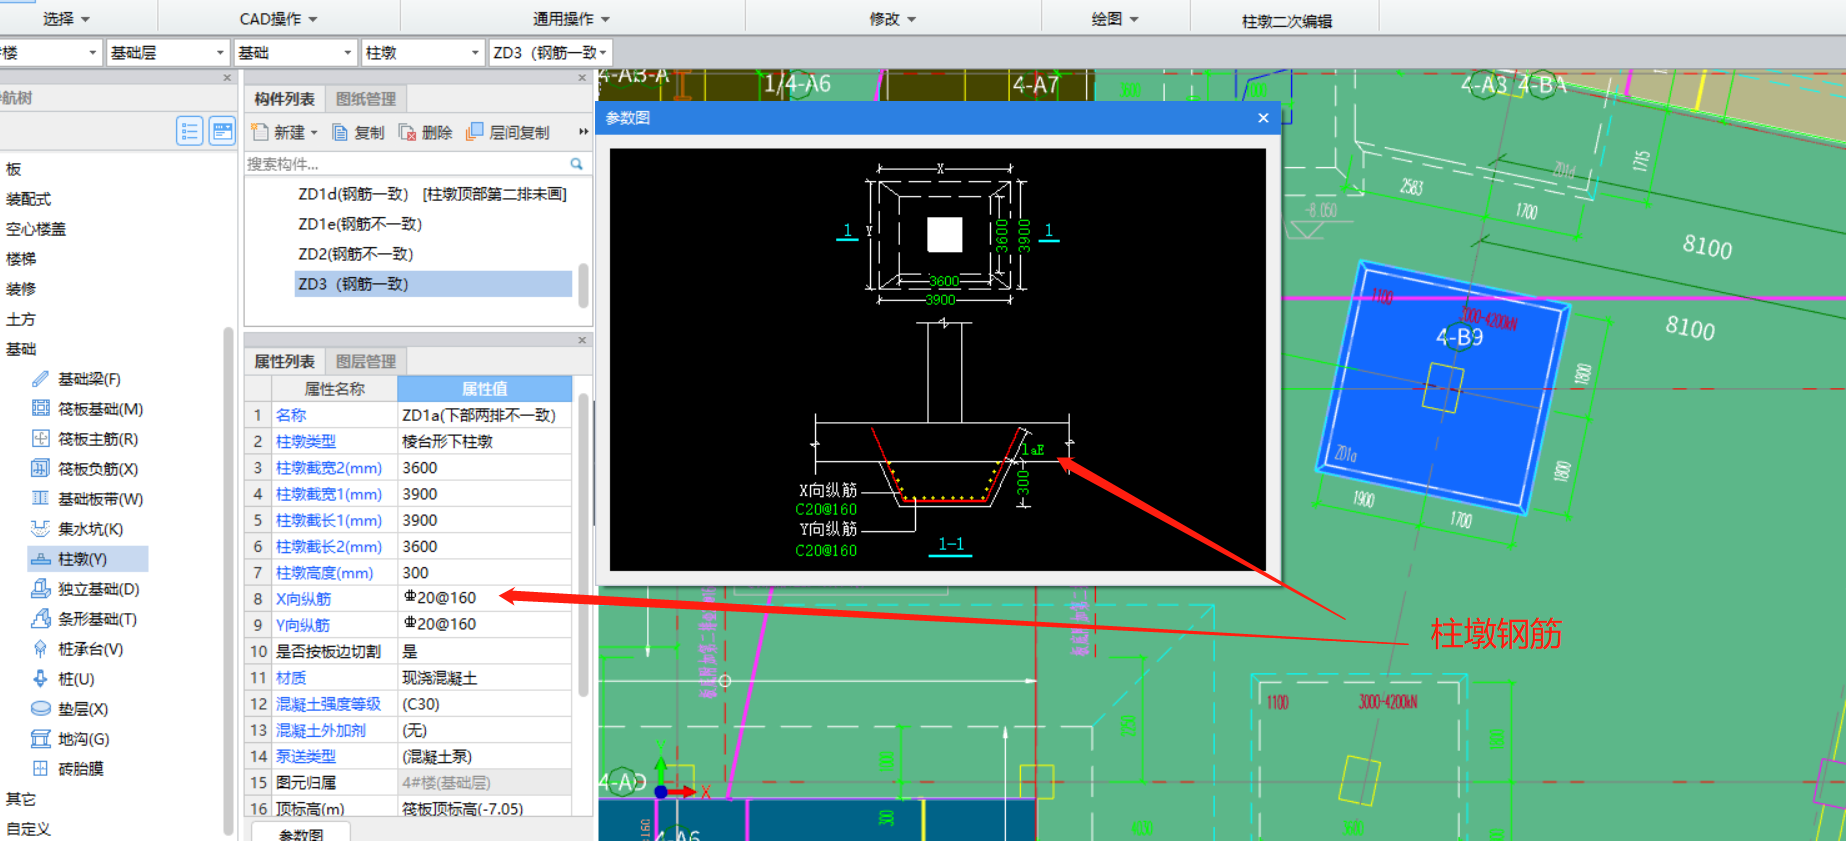This screenshot has height=841, width=1846.
Task: Select ZD1d(钢筋一致) in component list
Action: tap(432, 194)
